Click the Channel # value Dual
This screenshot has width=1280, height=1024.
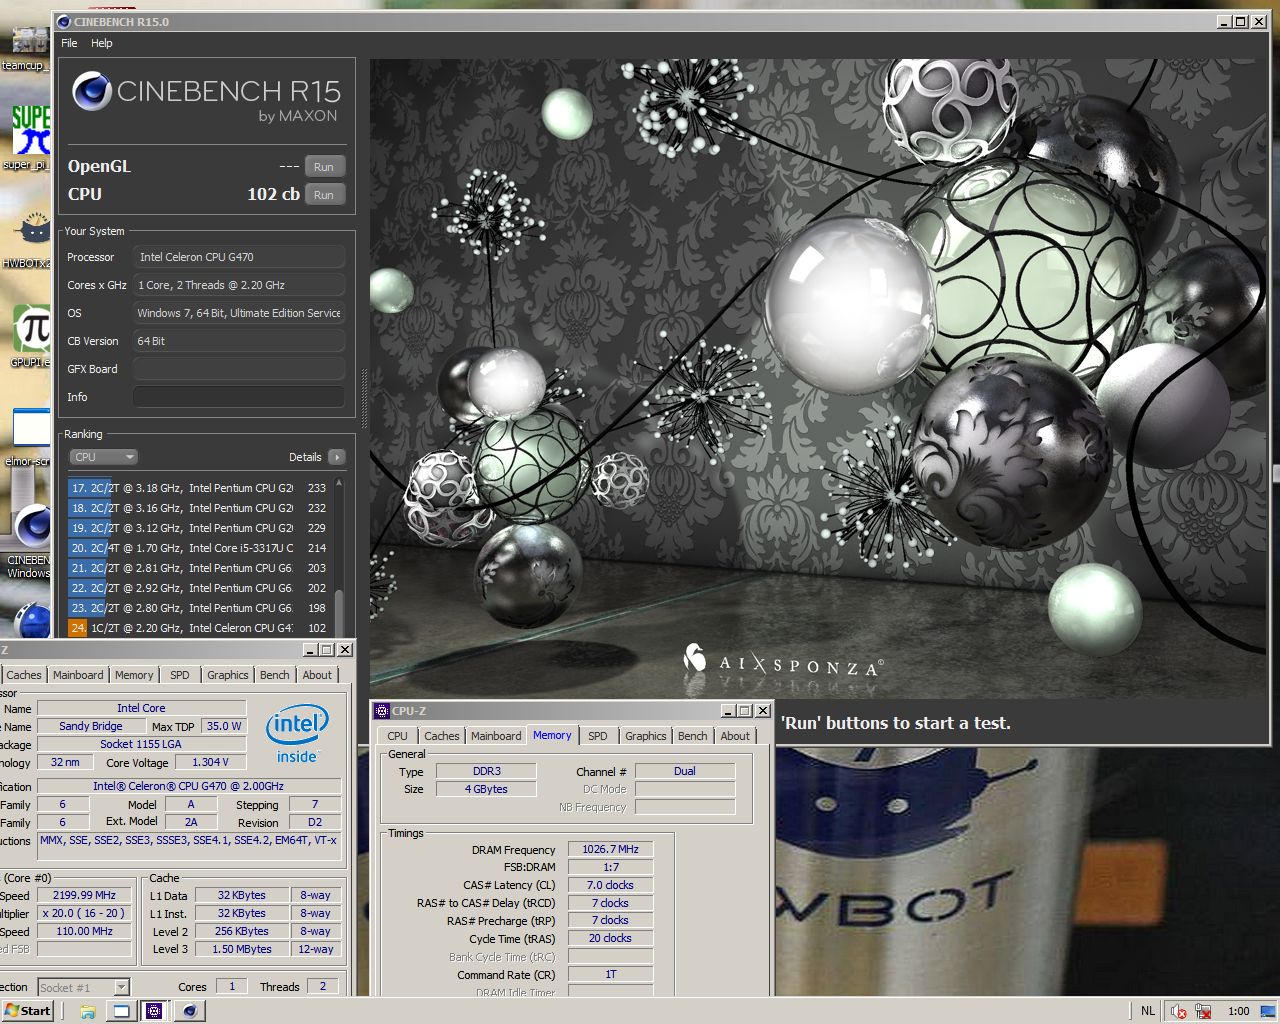pos(685,771)
